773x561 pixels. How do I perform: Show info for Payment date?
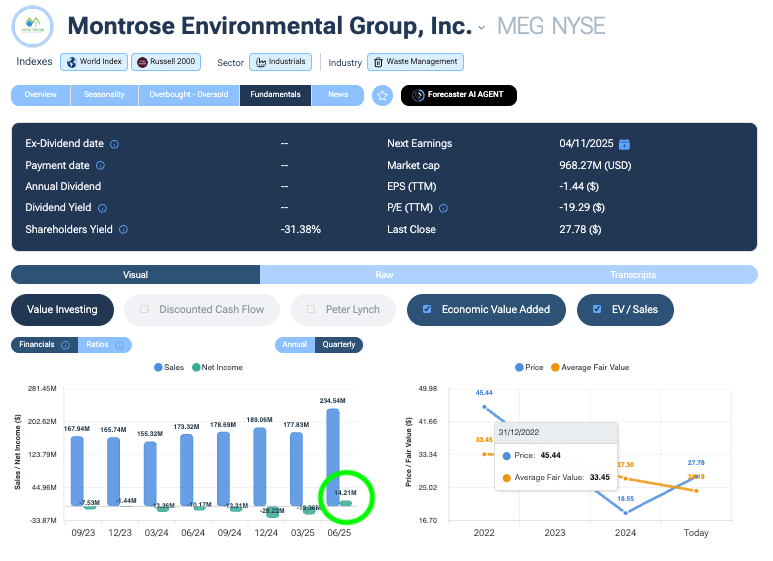pos(100,166)
